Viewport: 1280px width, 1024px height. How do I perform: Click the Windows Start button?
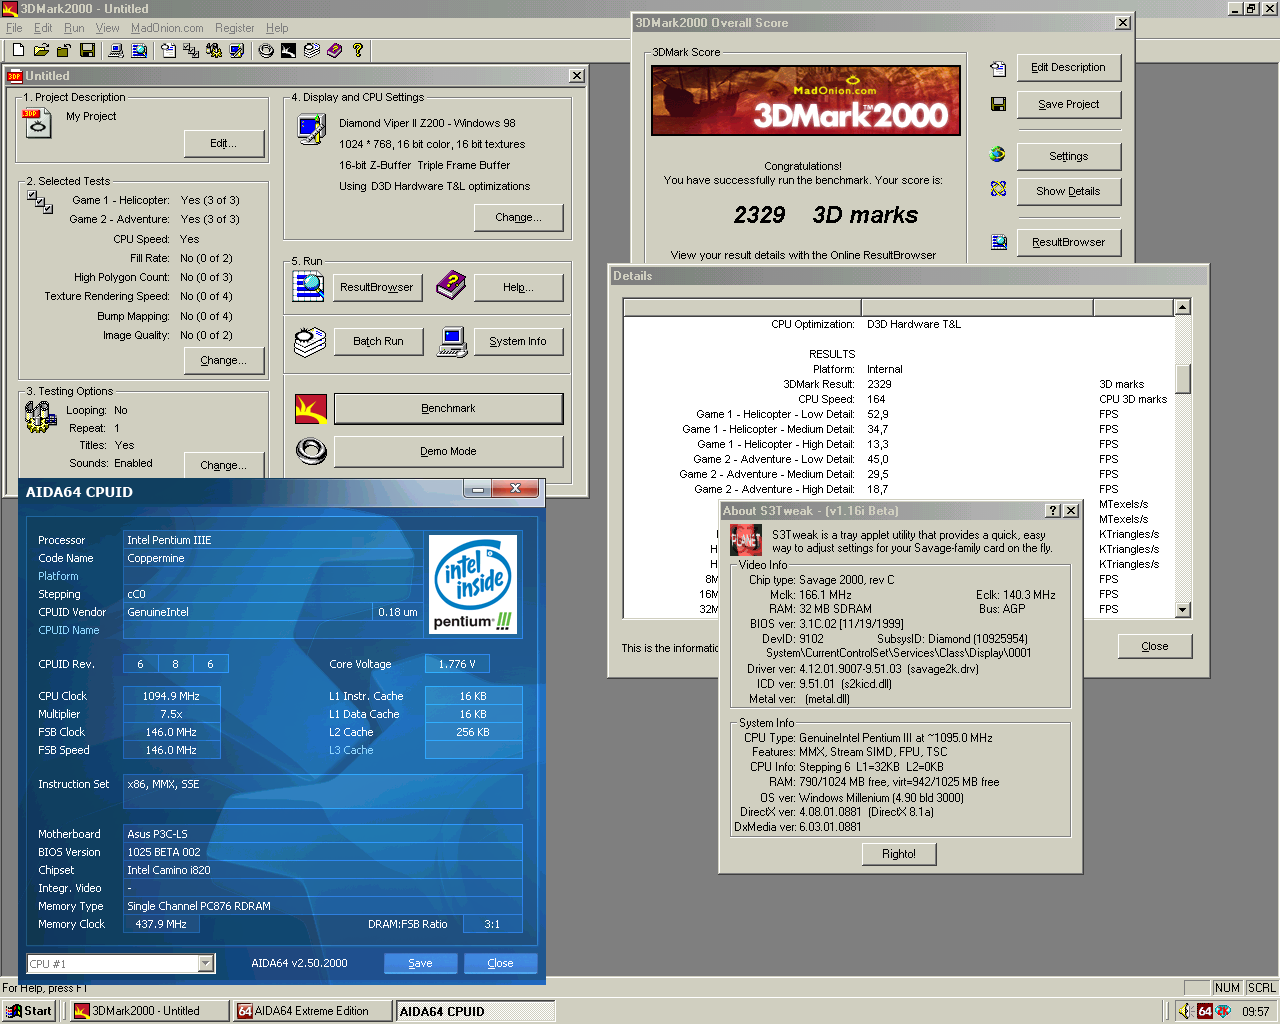29,1011
